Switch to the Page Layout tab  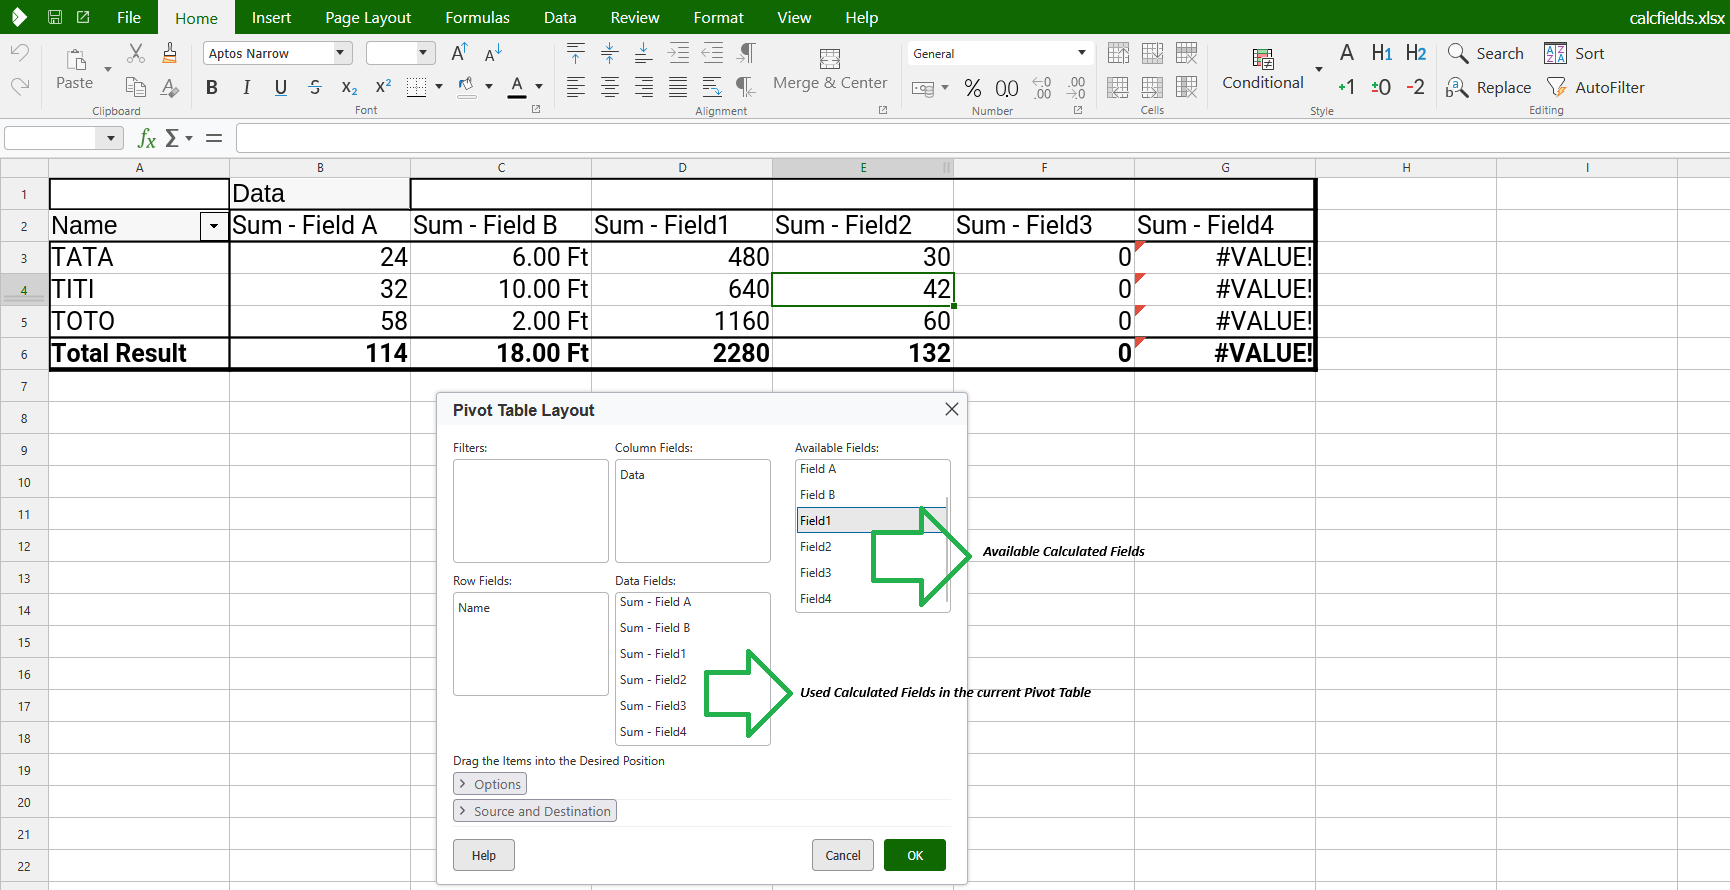tap(368, 17)
